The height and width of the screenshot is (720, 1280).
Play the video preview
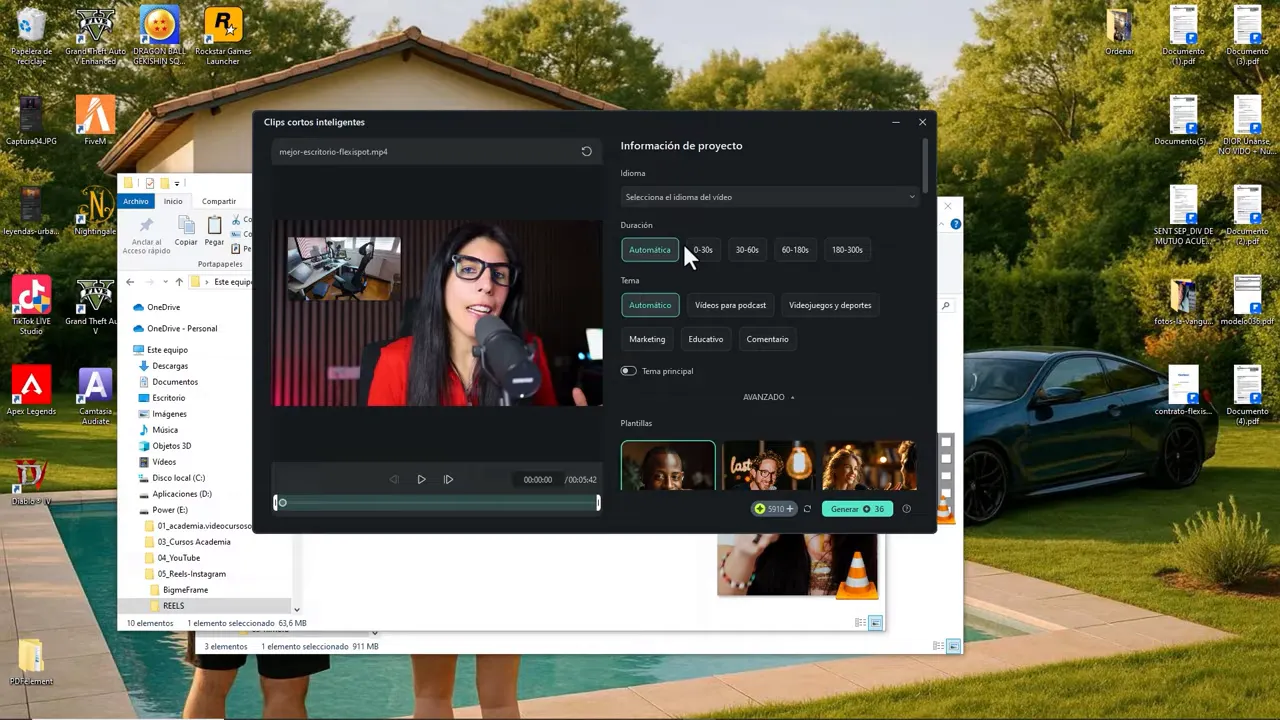(421, 480)
